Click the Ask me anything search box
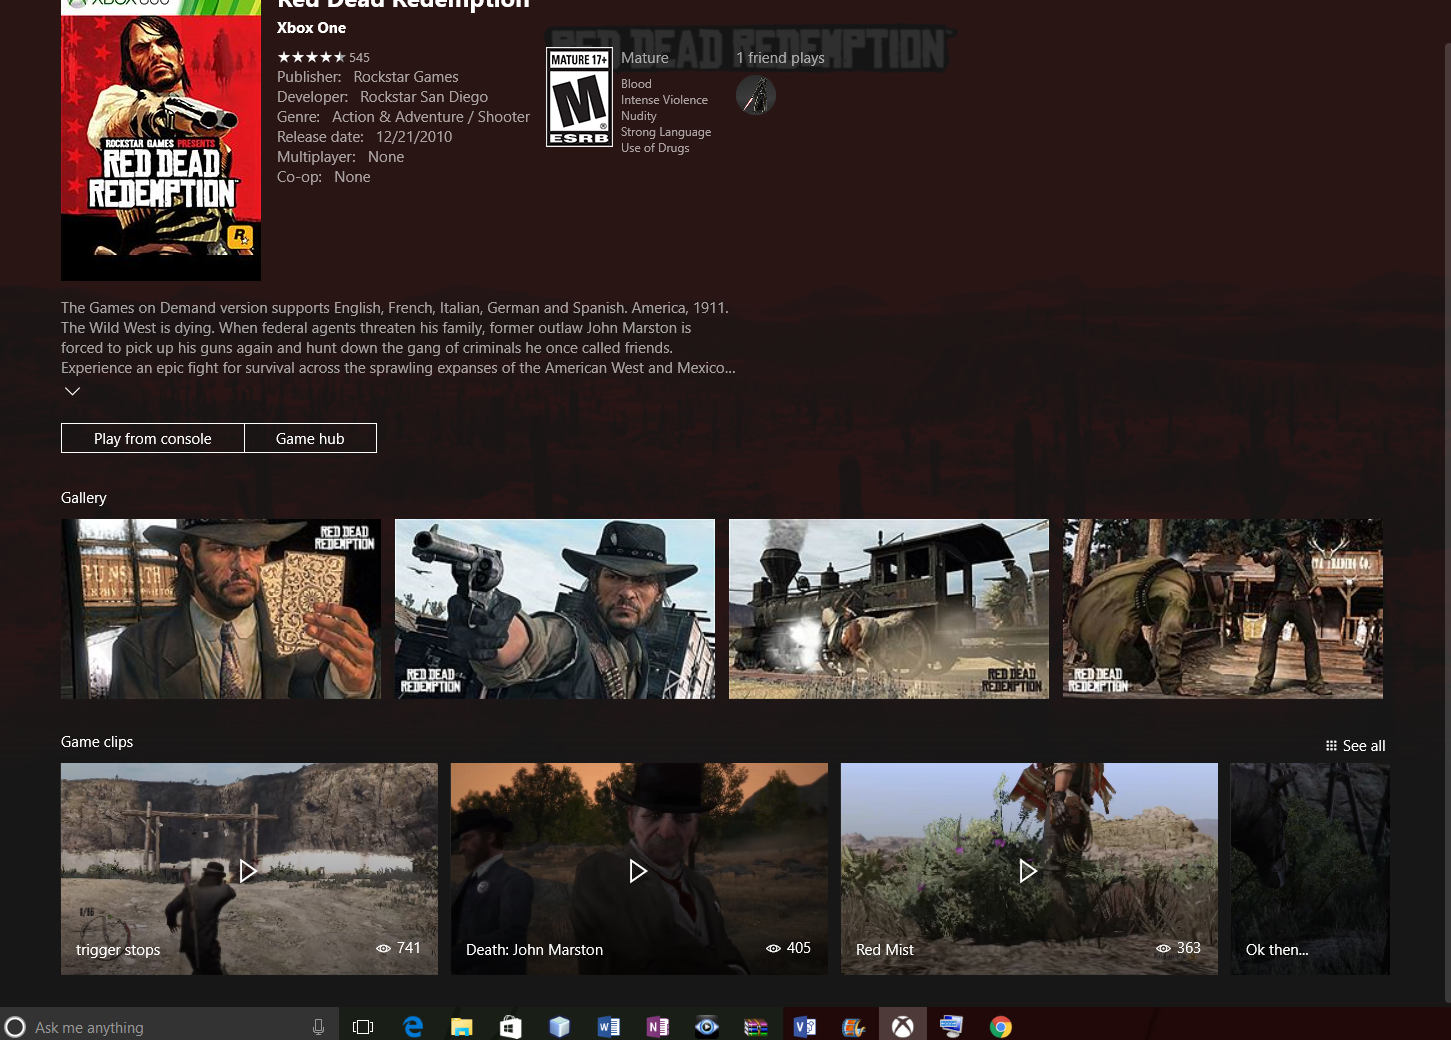The height and width of the screenshot is (1040, 1451). (168, 1027)
